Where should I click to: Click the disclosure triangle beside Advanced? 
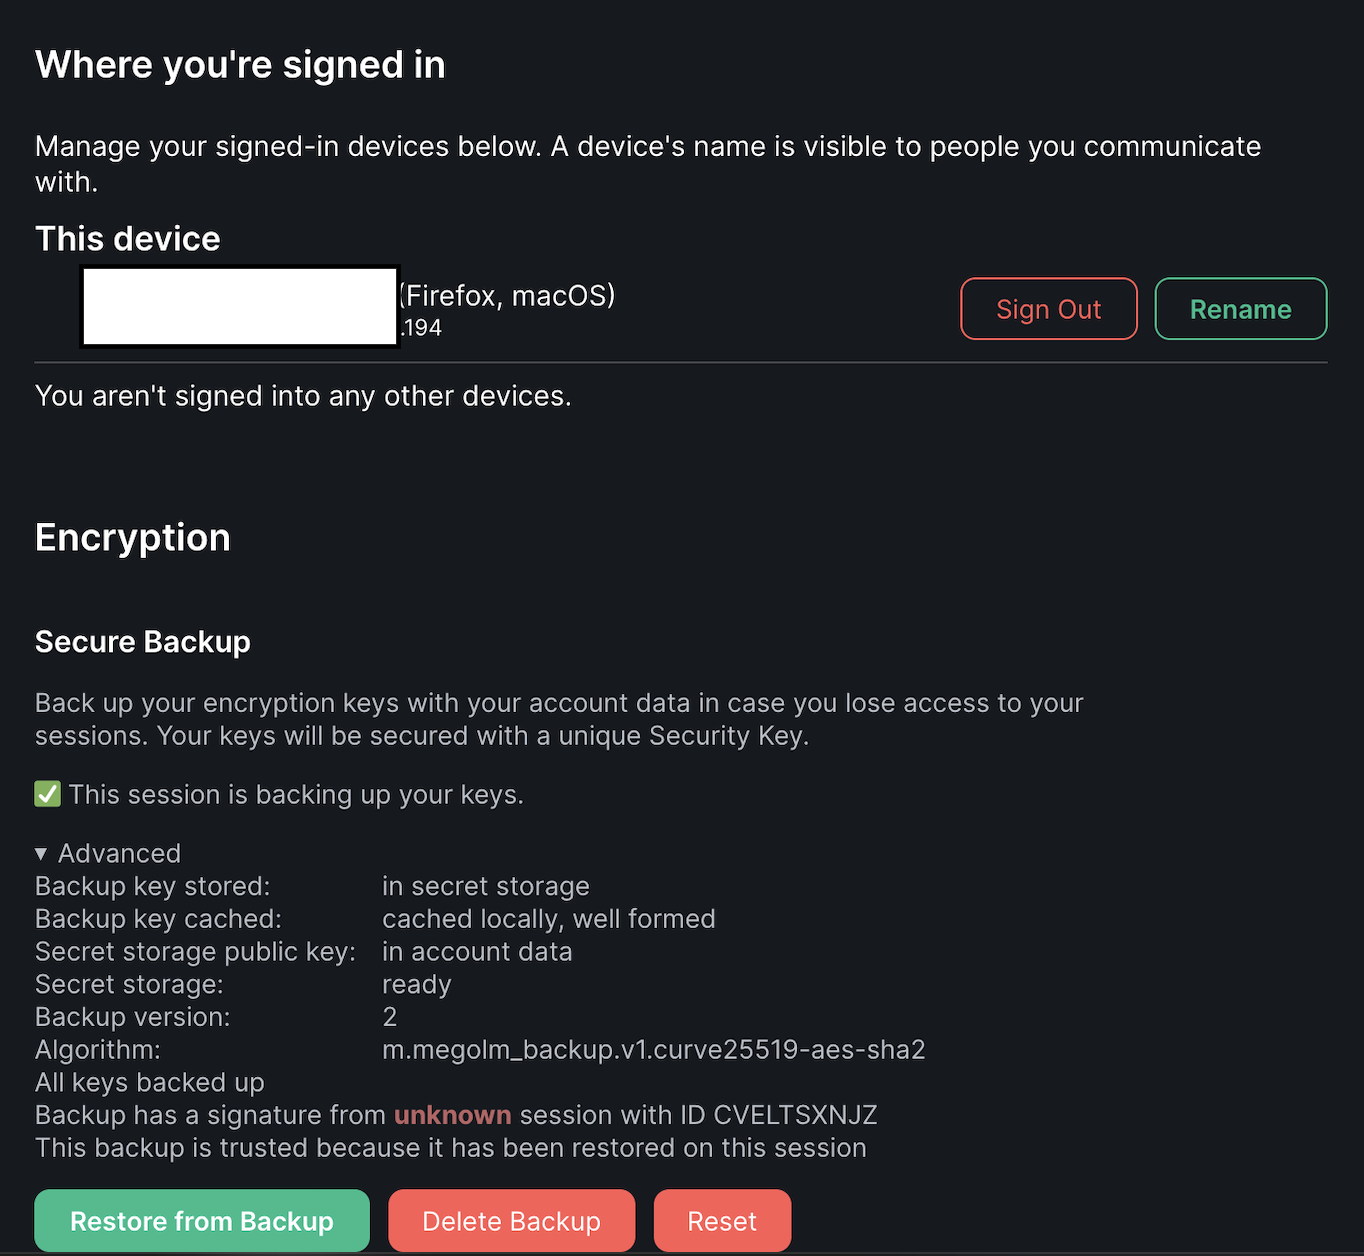pos(41,853)
